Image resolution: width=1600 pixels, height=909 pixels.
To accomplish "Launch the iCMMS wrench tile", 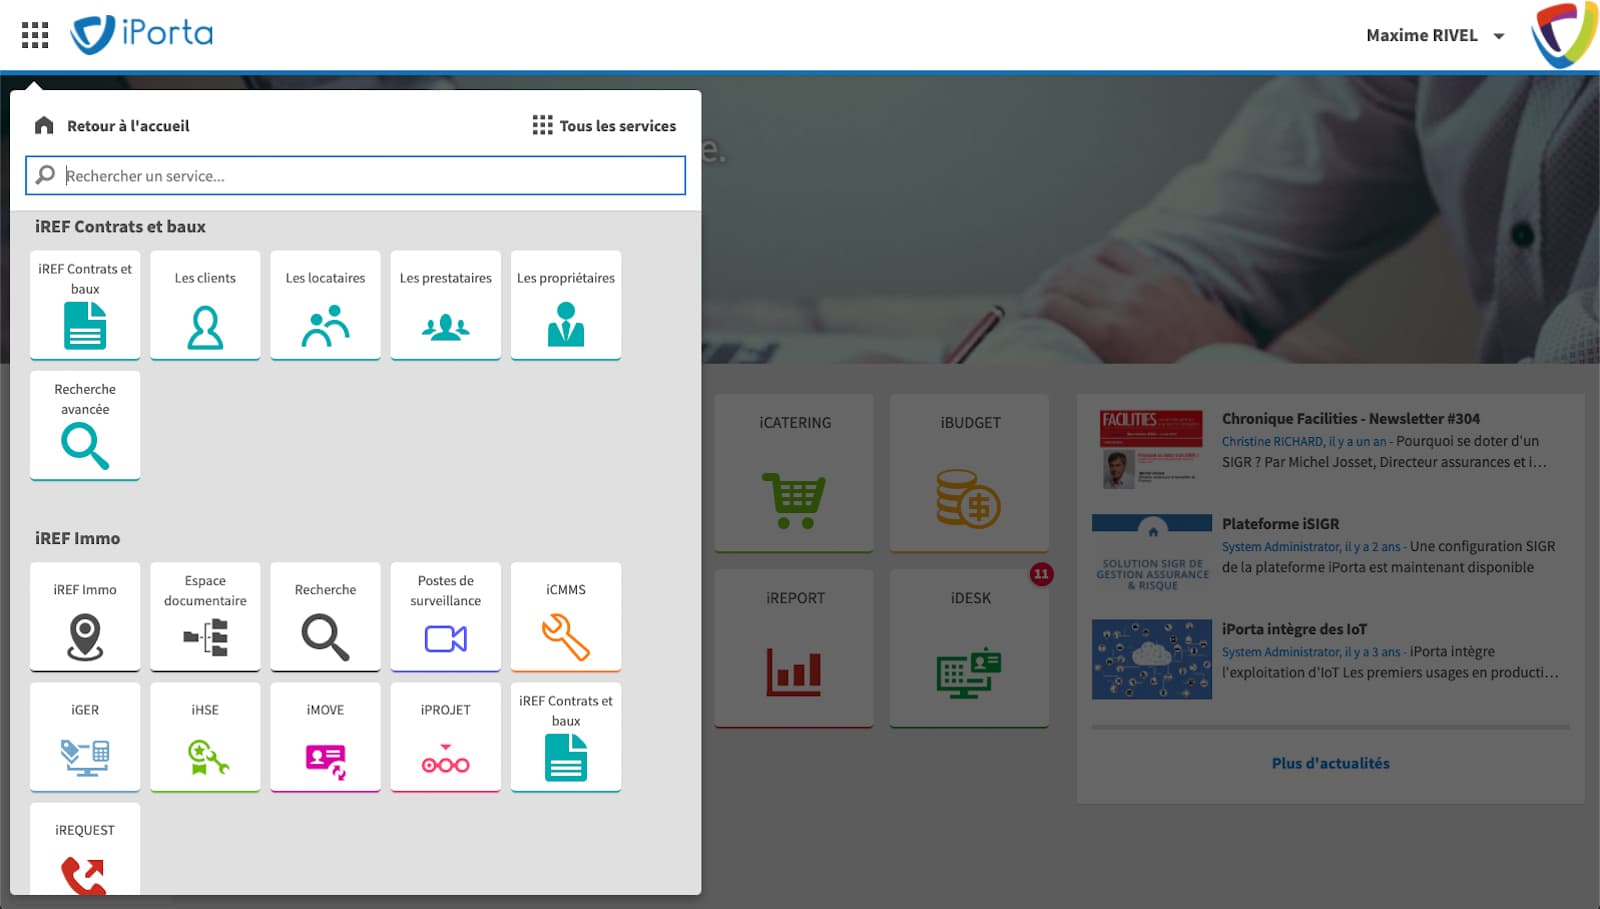I will [566, 616].
